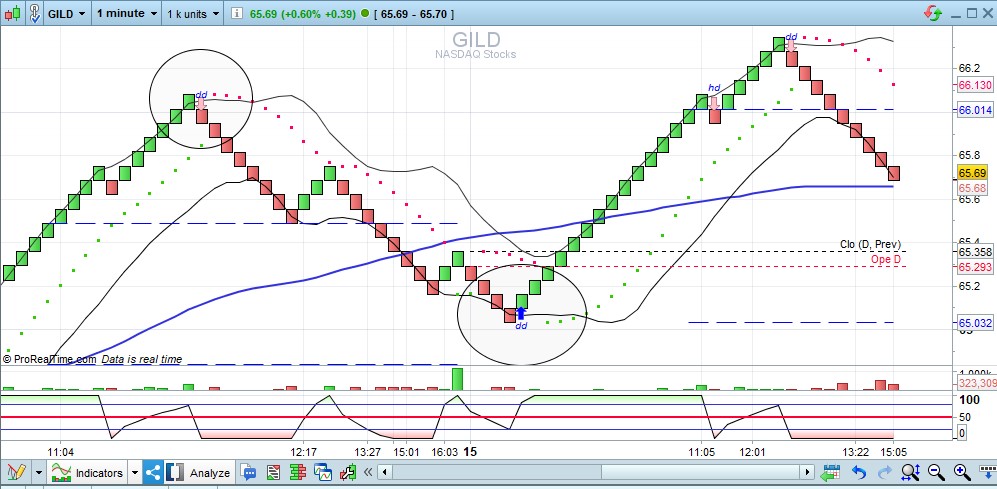The height and width of the screenshot is (489, 997).
Task: Open the chart windows icon
Action: point(323,472)
